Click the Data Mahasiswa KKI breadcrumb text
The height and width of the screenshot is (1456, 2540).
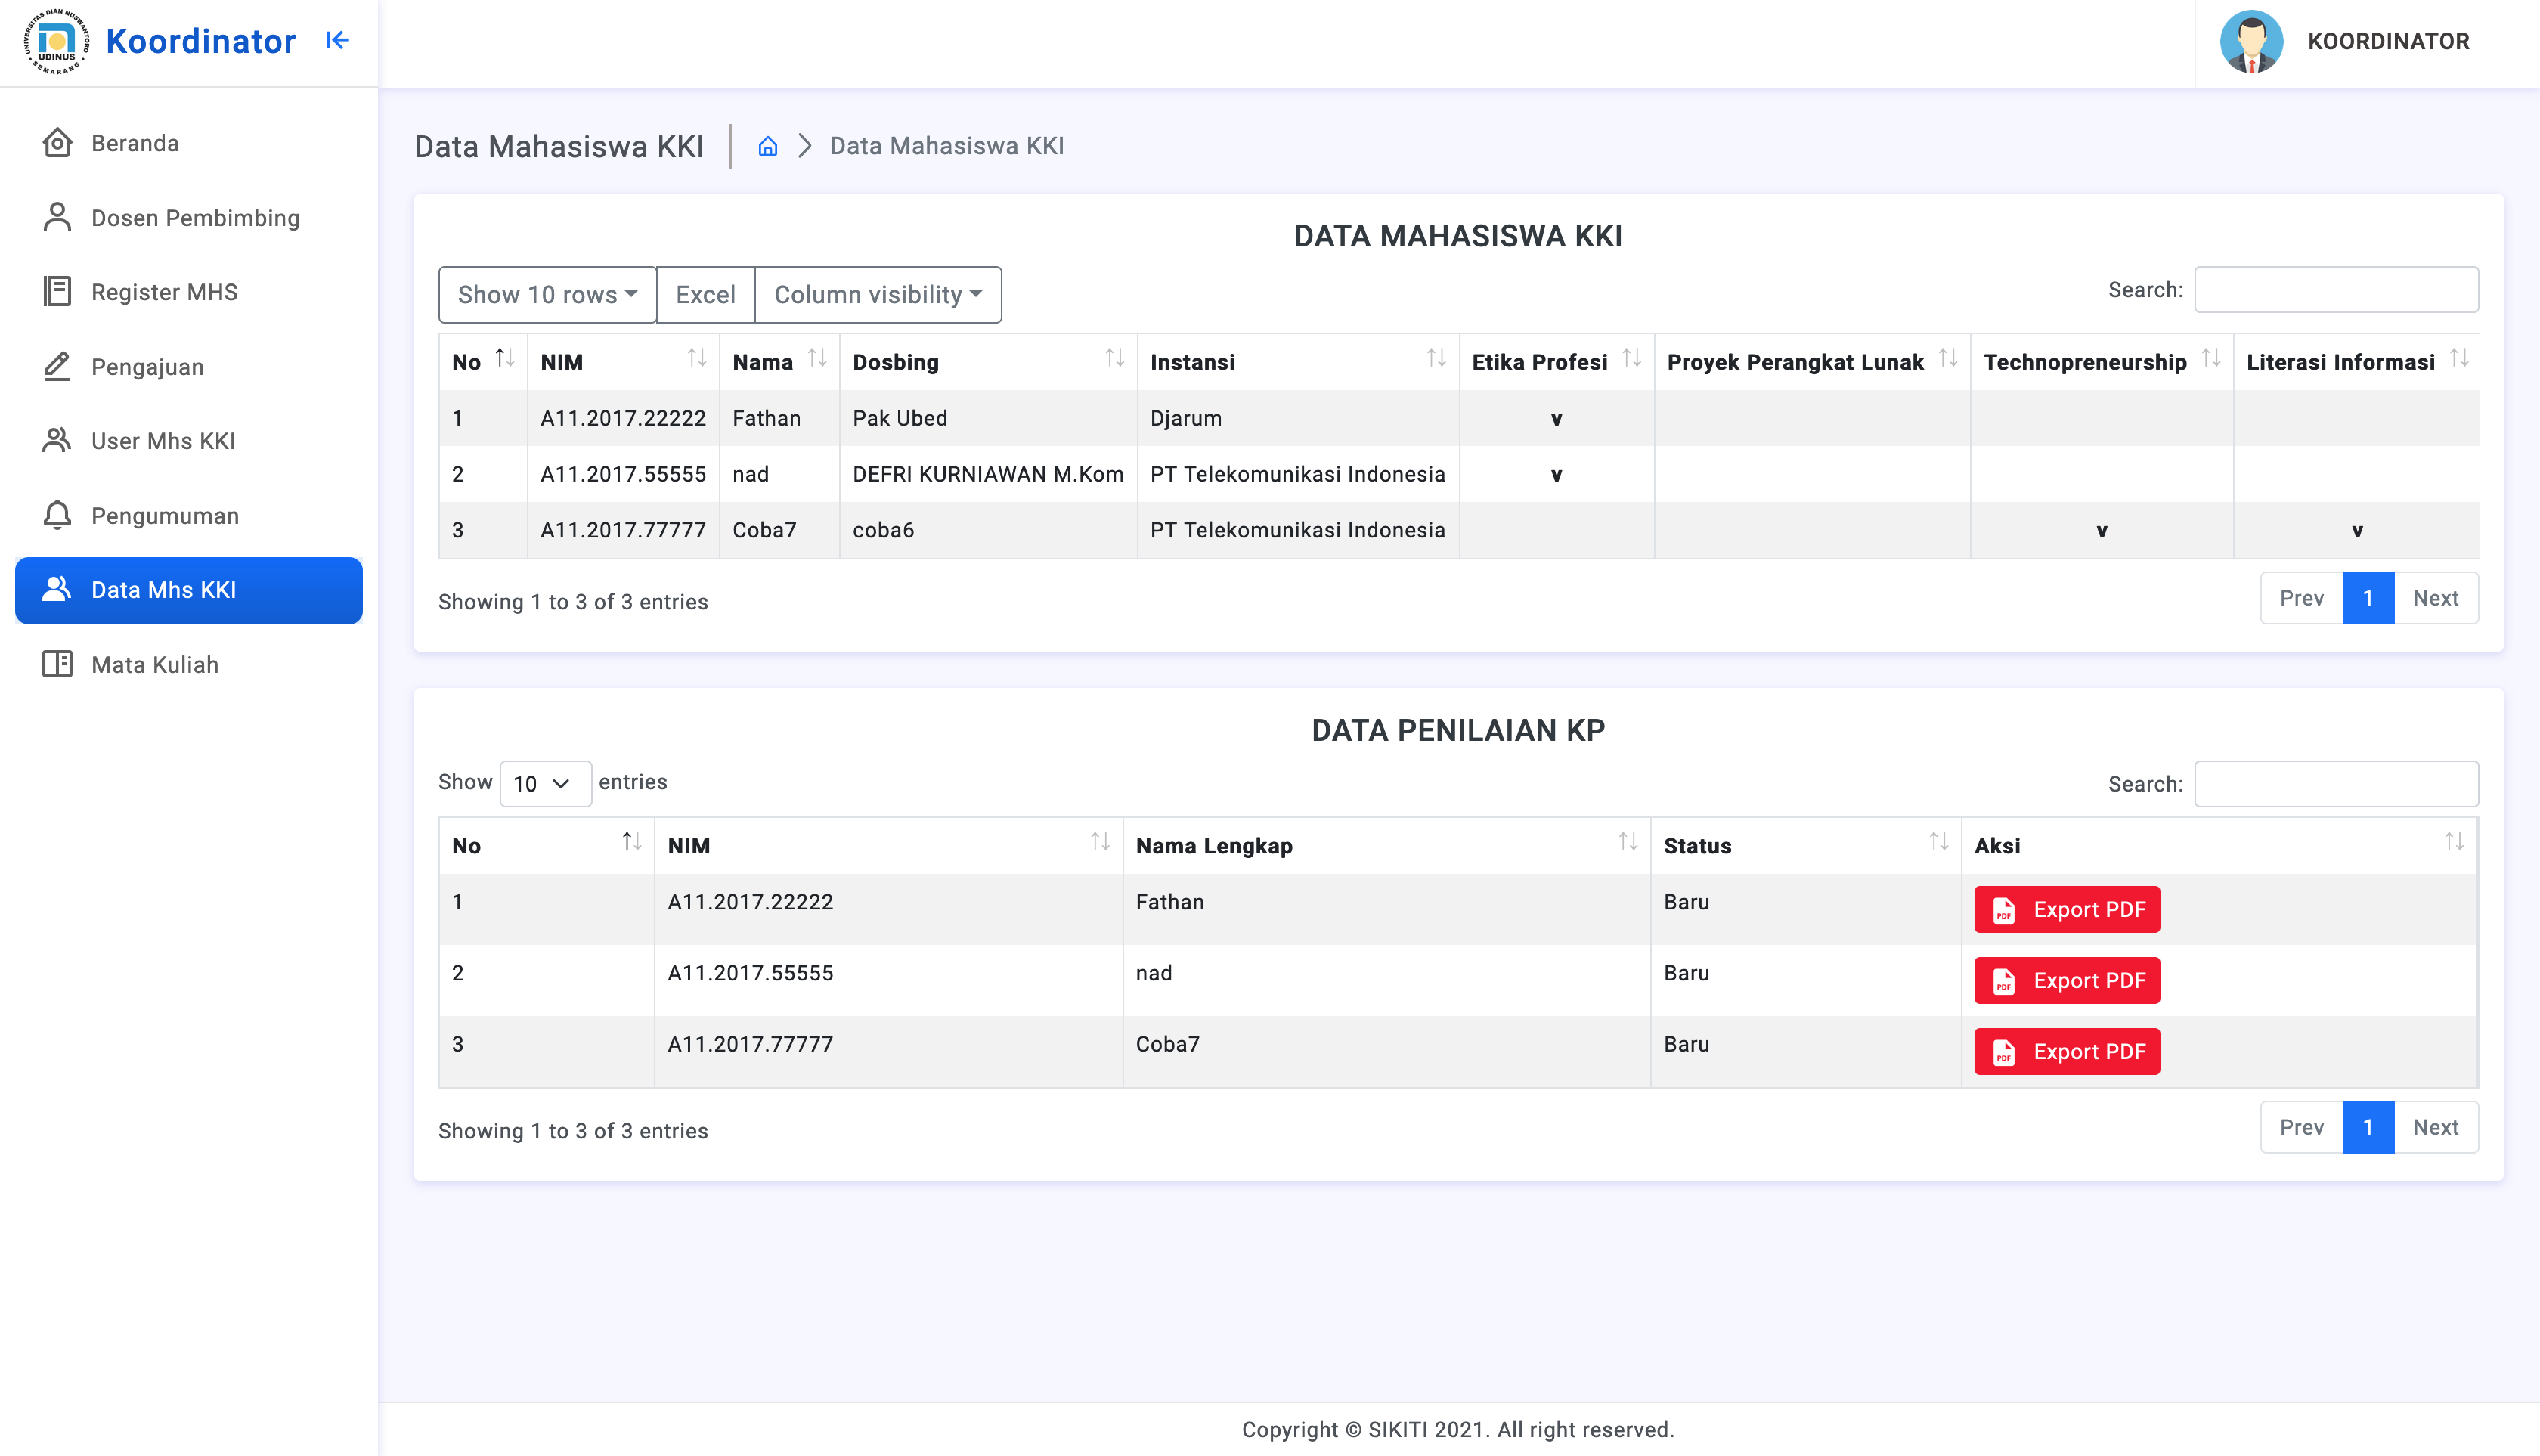point(946,146)
